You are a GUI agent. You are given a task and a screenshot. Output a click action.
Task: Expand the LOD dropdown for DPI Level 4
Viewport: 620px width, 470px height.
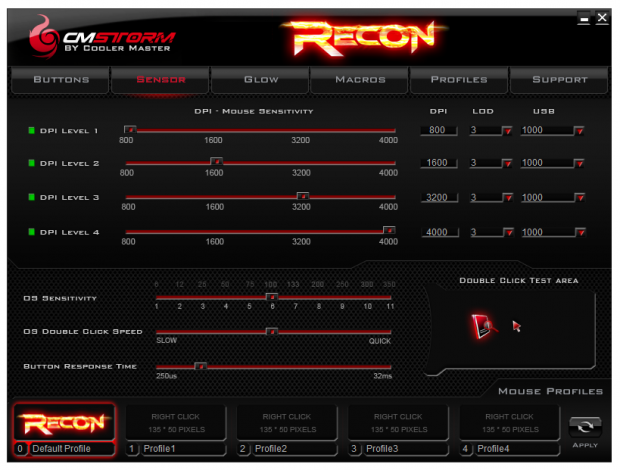(509, 232)
